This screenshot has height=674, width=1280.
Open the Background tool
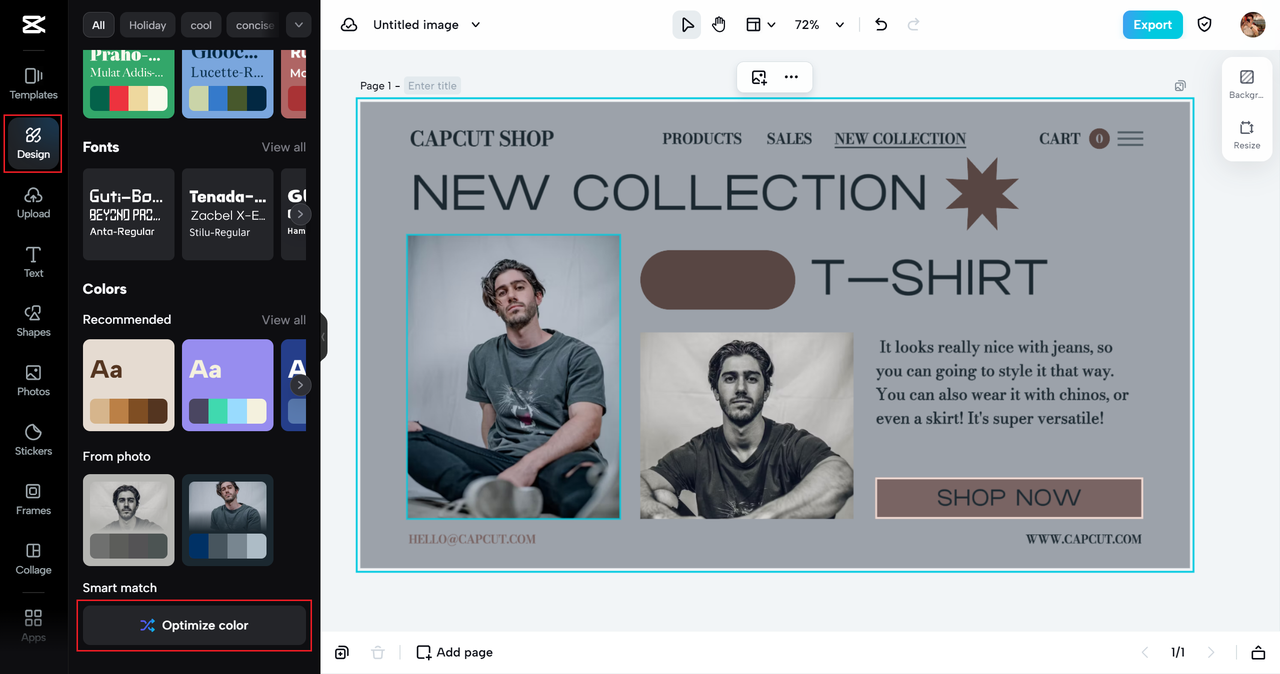coord(1247,84)
